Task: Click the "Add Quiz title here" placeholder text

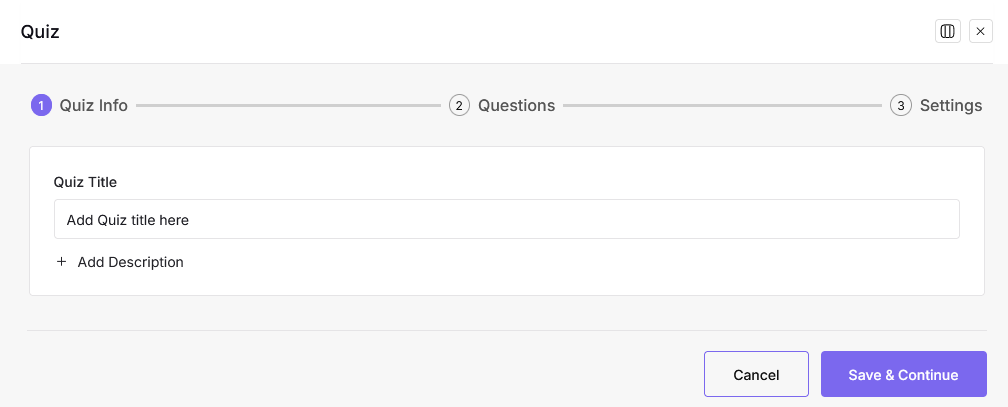Action: coord(128,219)
